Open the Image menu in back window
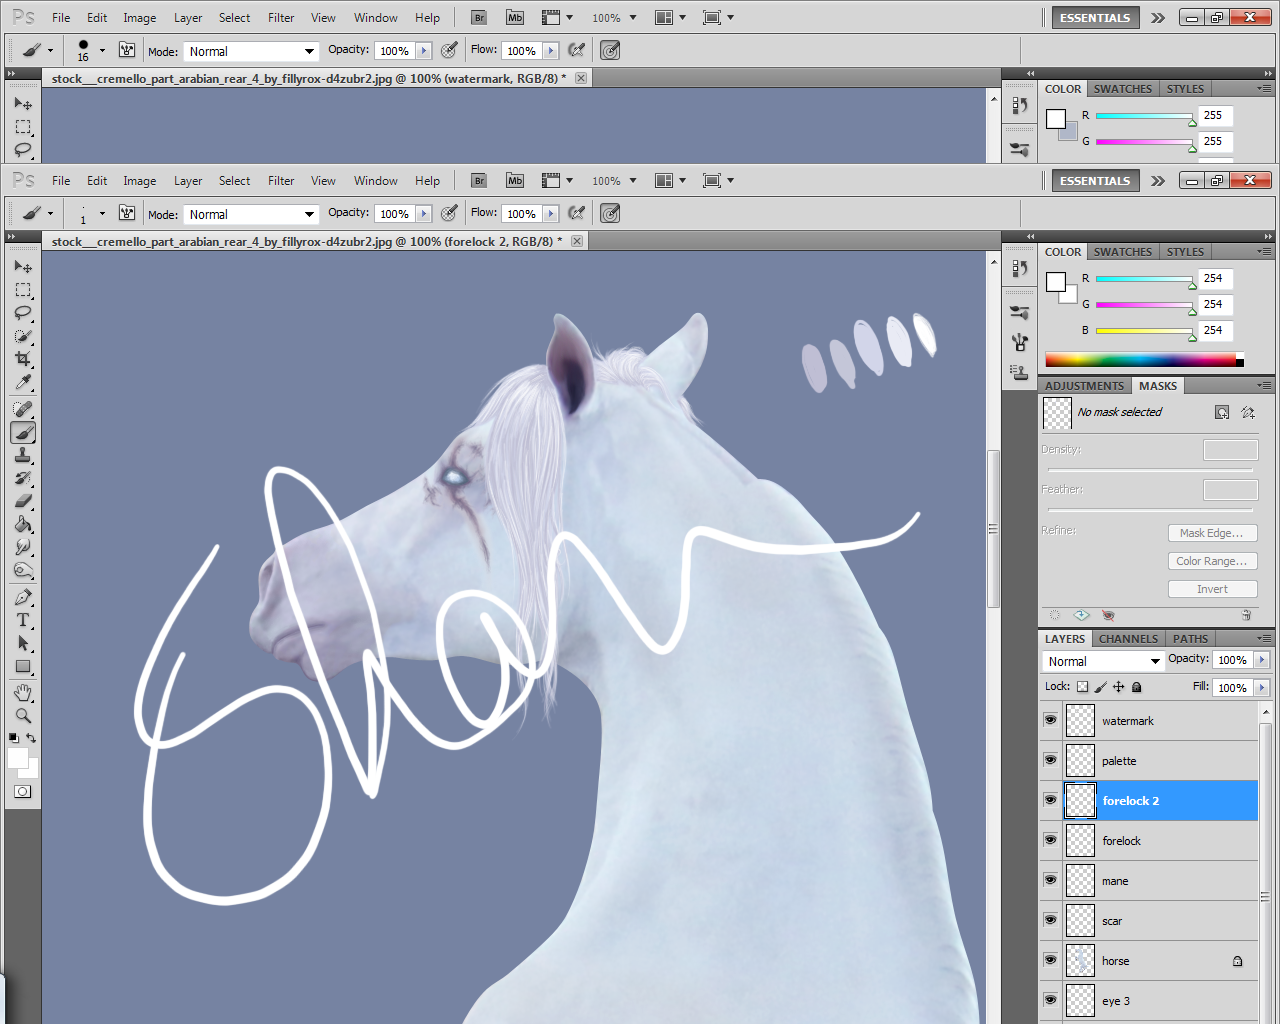 [139, 18]
